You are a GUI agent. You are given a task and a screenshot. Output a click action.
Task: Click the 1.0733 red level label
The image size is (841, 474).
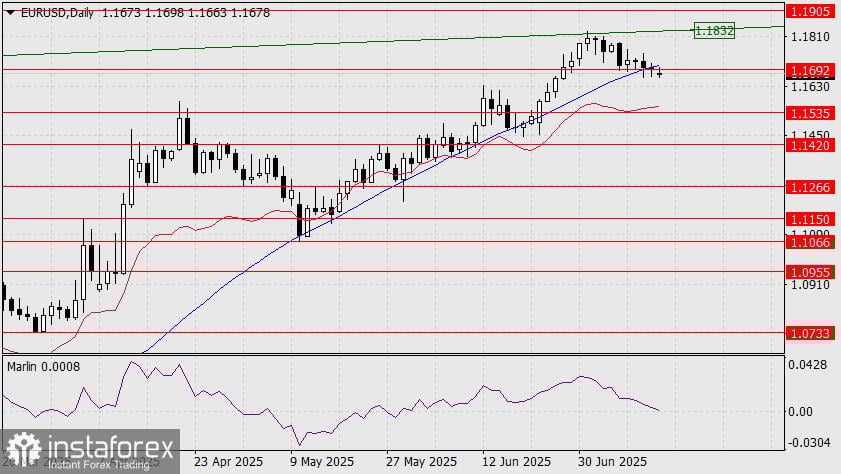tap(810, 334)
